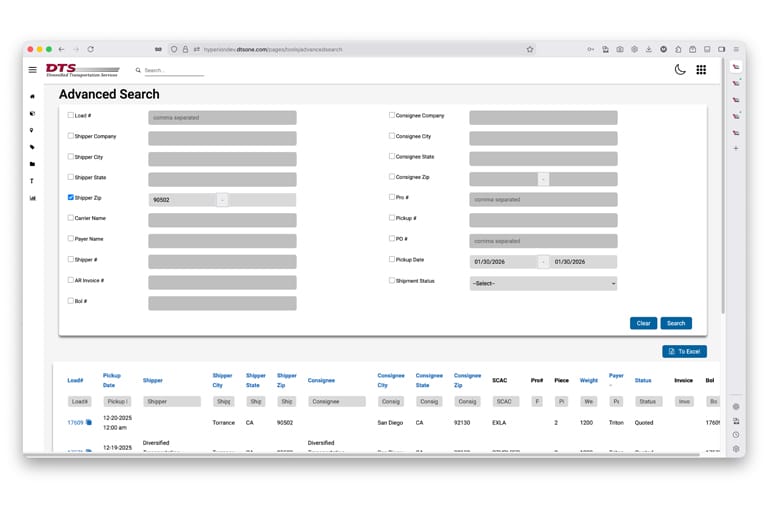The image size is (770, 513).
Task: Sort results by Pickup Date column header
Action: tap(111, 380)
